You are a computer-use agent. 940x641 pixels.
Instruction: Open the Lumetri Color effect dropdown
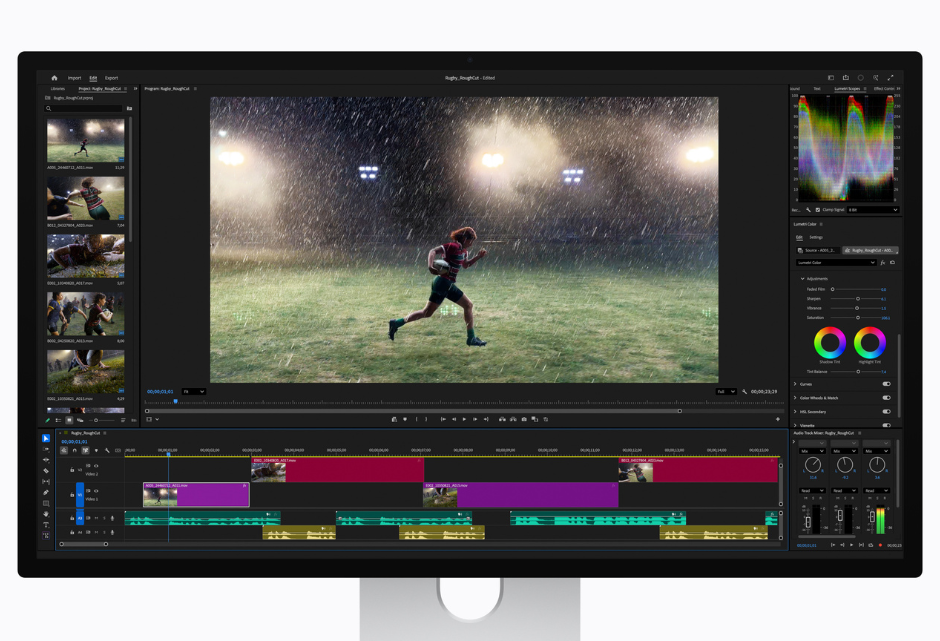click(836, 263)
